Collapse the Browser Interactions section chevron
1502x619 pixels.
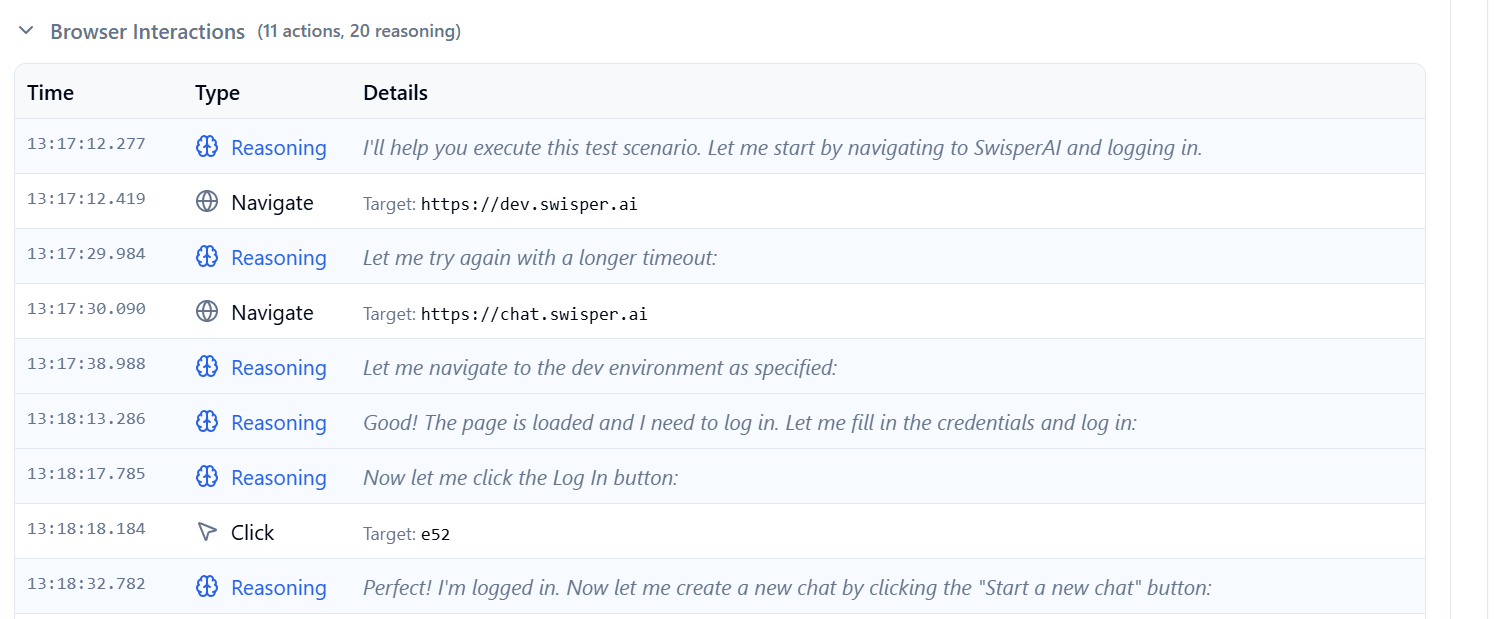[26, 31]
